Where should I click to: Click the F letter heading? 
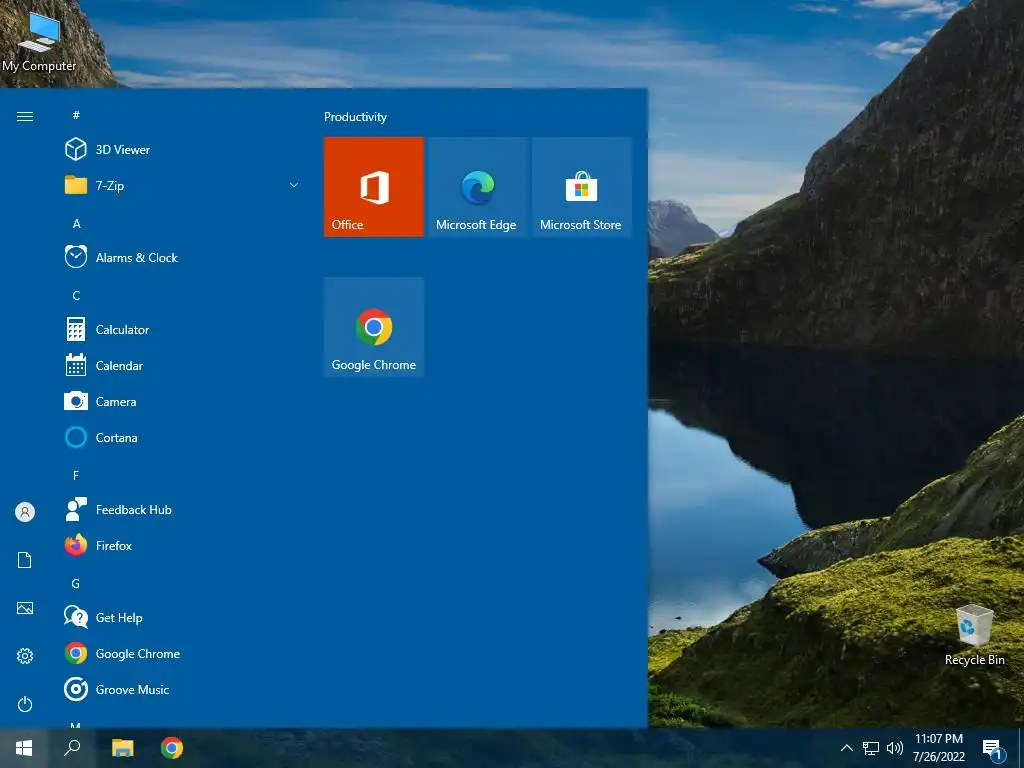(76, 475)
